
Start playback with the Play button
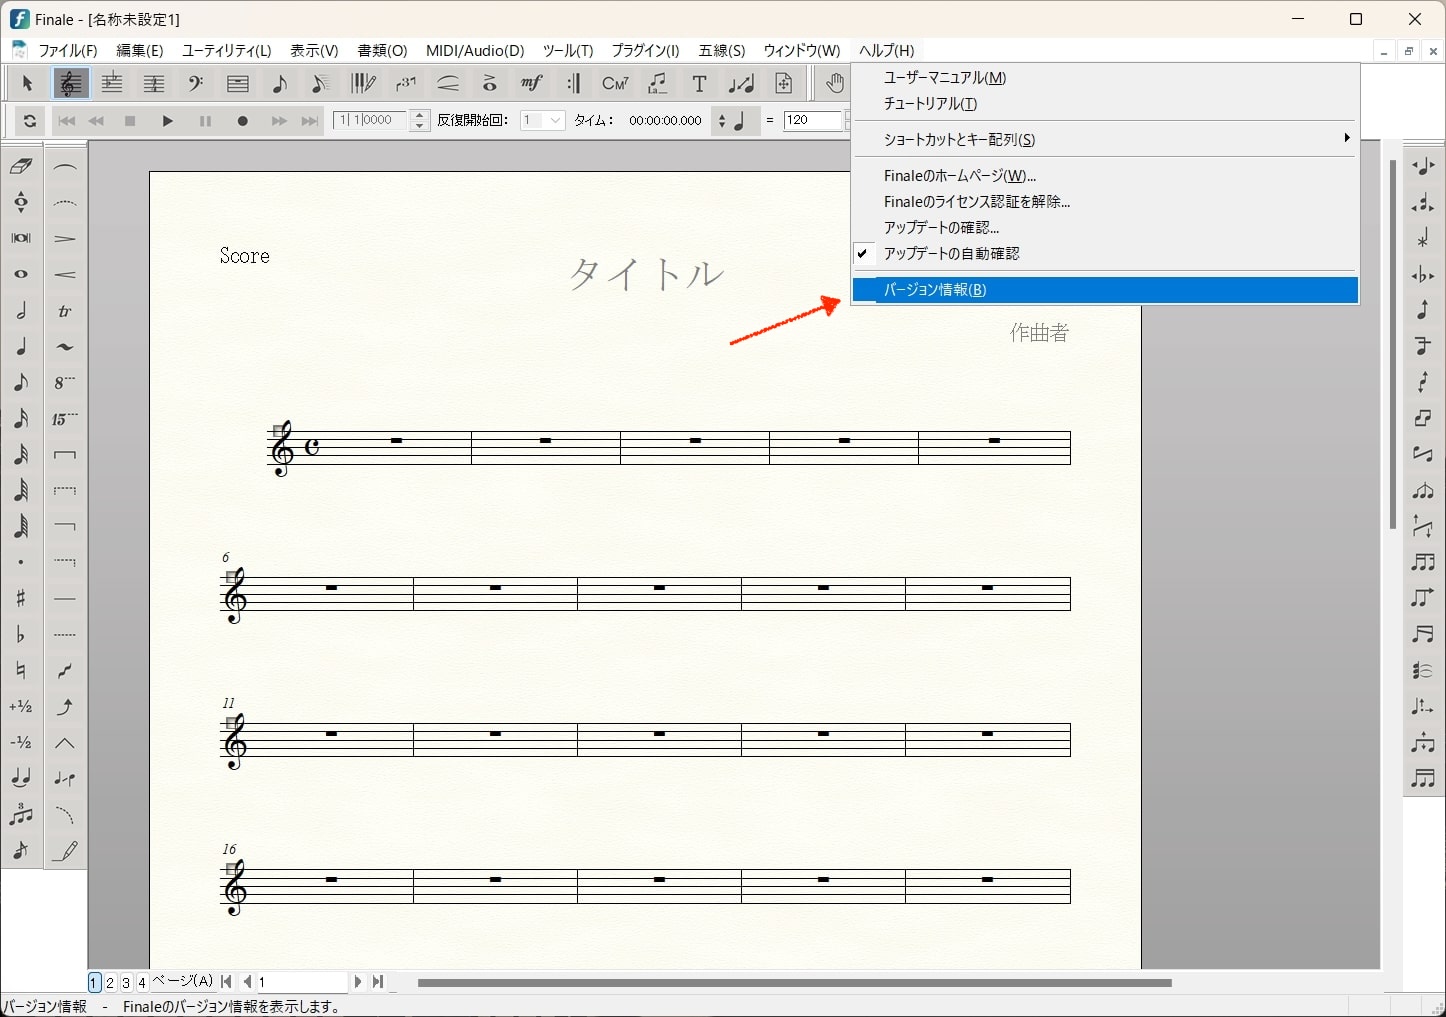[168, 121]
